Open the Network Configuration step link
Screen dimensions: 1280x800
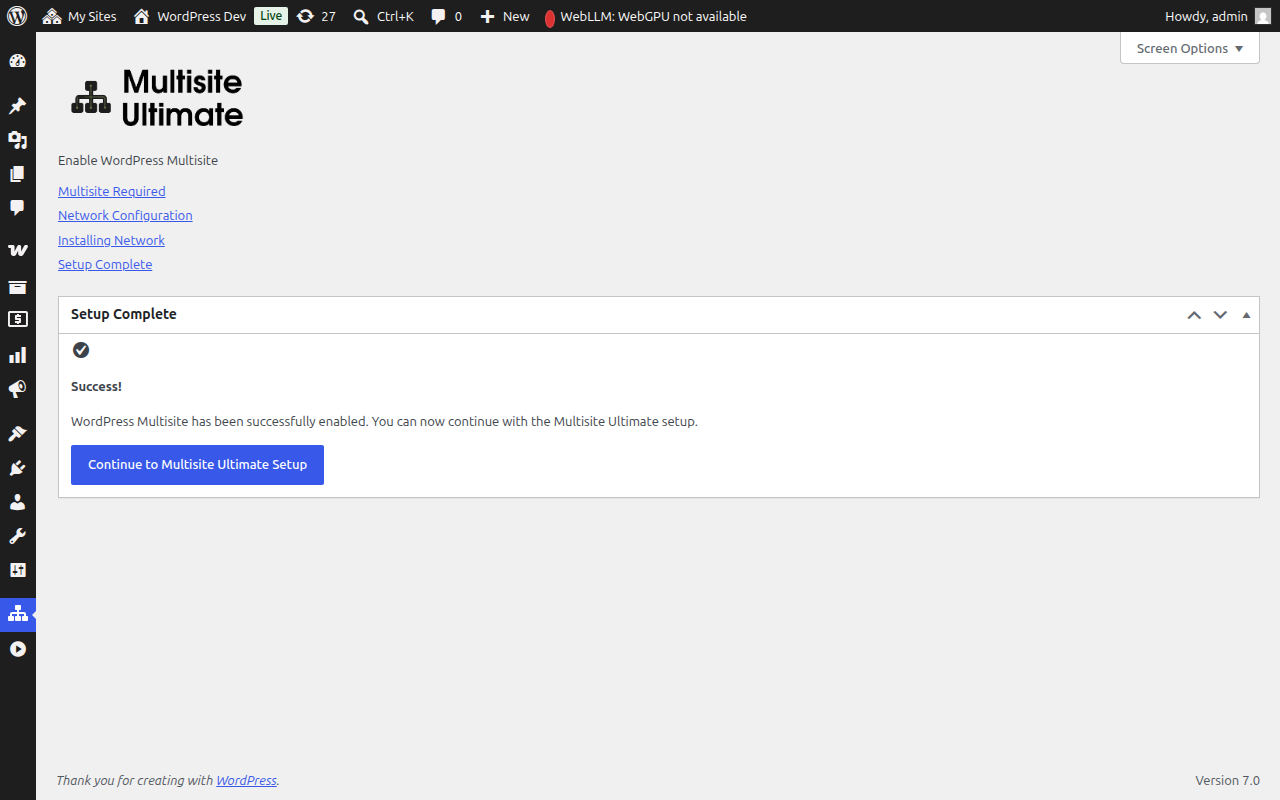click(125, 215)
